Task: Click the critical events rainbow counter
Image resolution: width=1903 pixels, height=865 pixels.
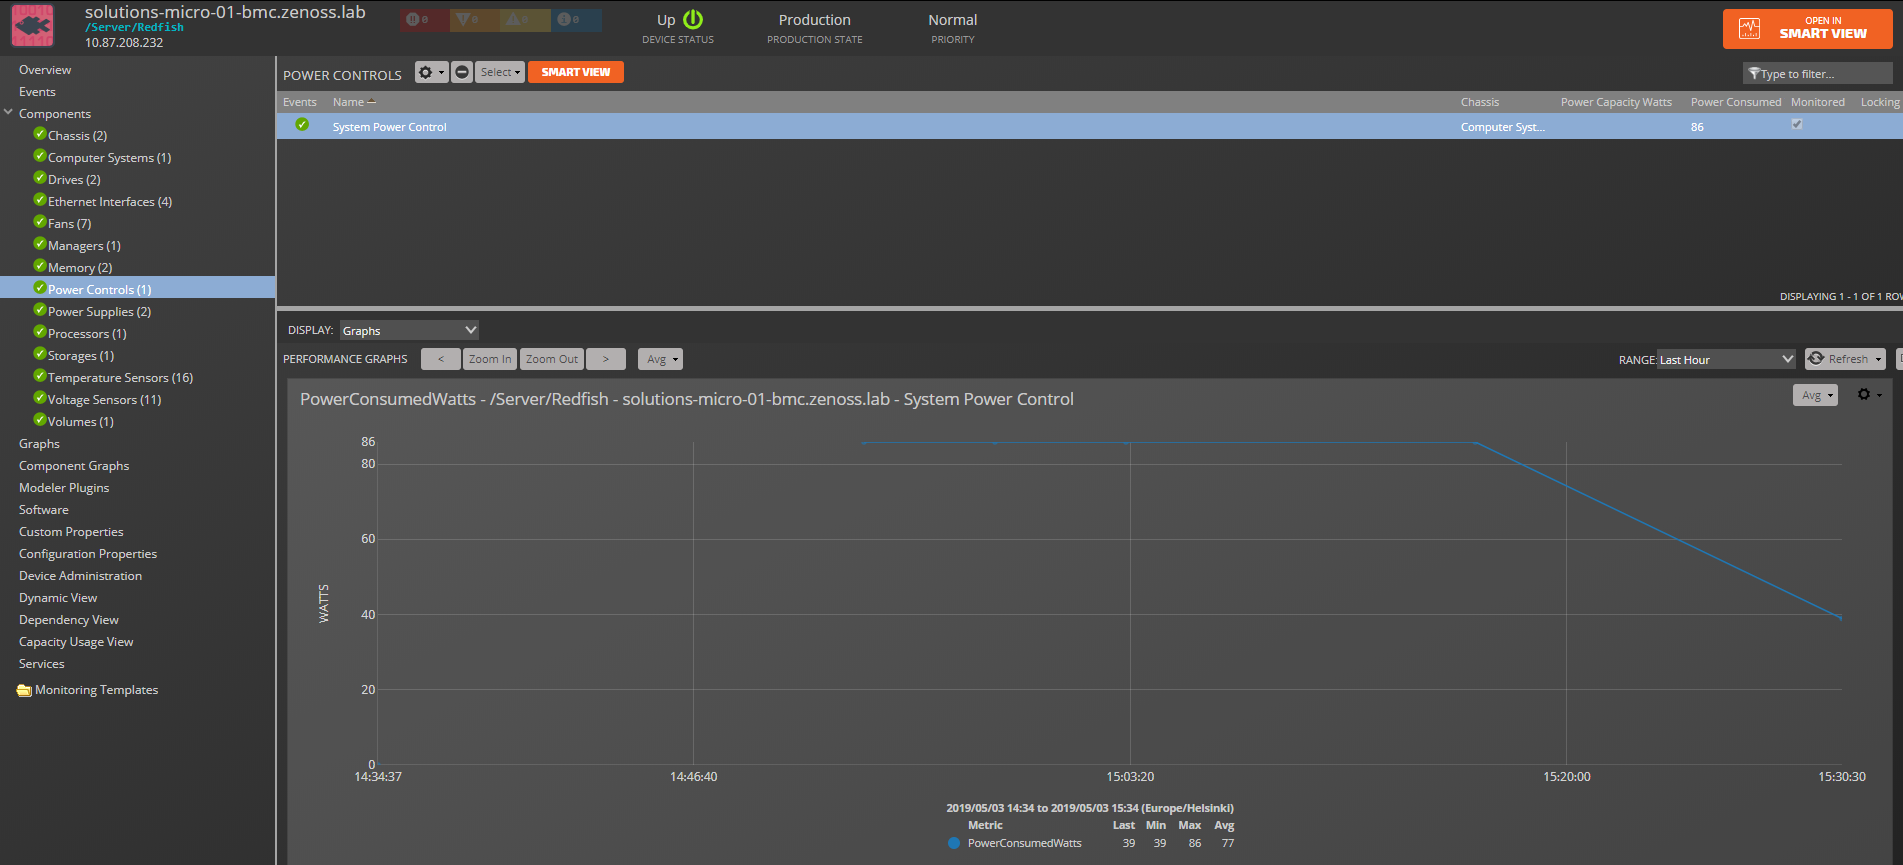Action: pos(424,20)
